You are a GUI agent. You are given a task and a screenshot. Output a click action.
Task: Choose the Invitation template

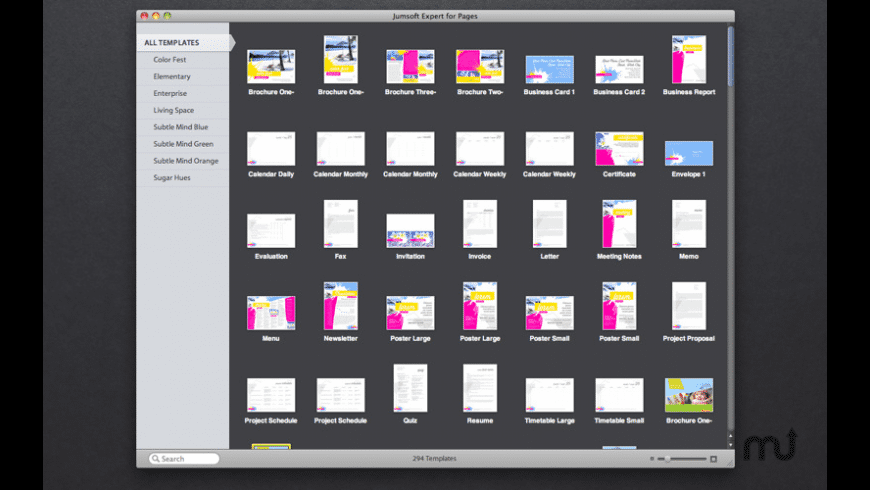410,231
